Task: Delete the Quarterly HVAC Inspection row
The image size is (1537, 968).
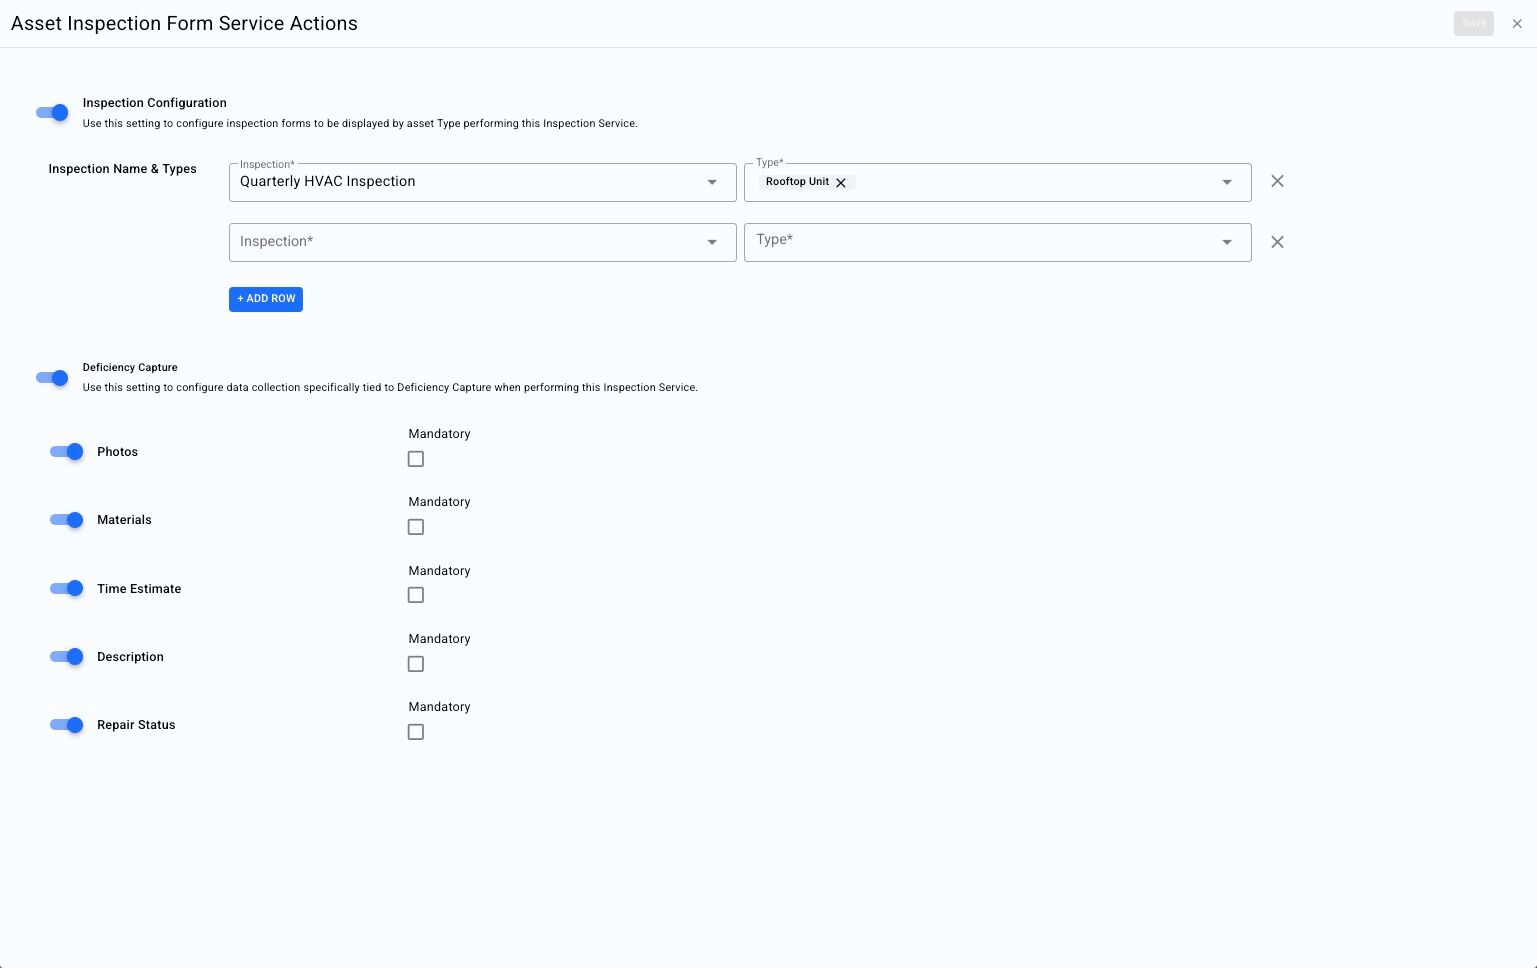Action: point(1277,182)
